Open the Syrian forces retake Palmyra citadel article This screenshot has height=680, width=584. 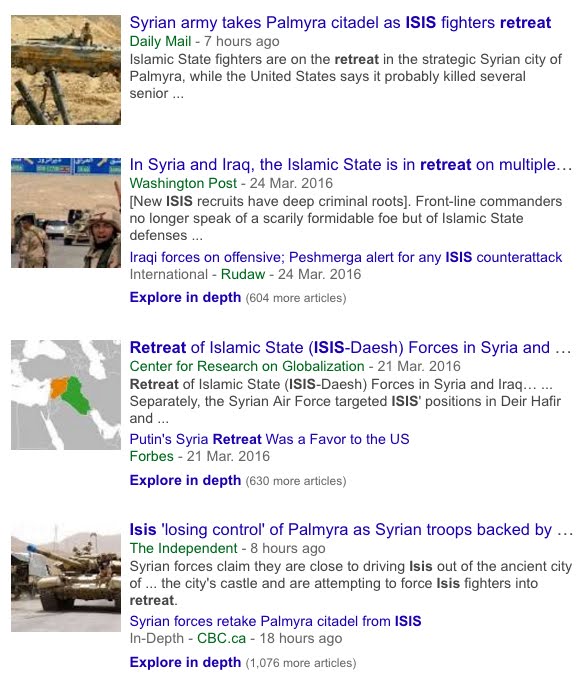pos(275,621)
